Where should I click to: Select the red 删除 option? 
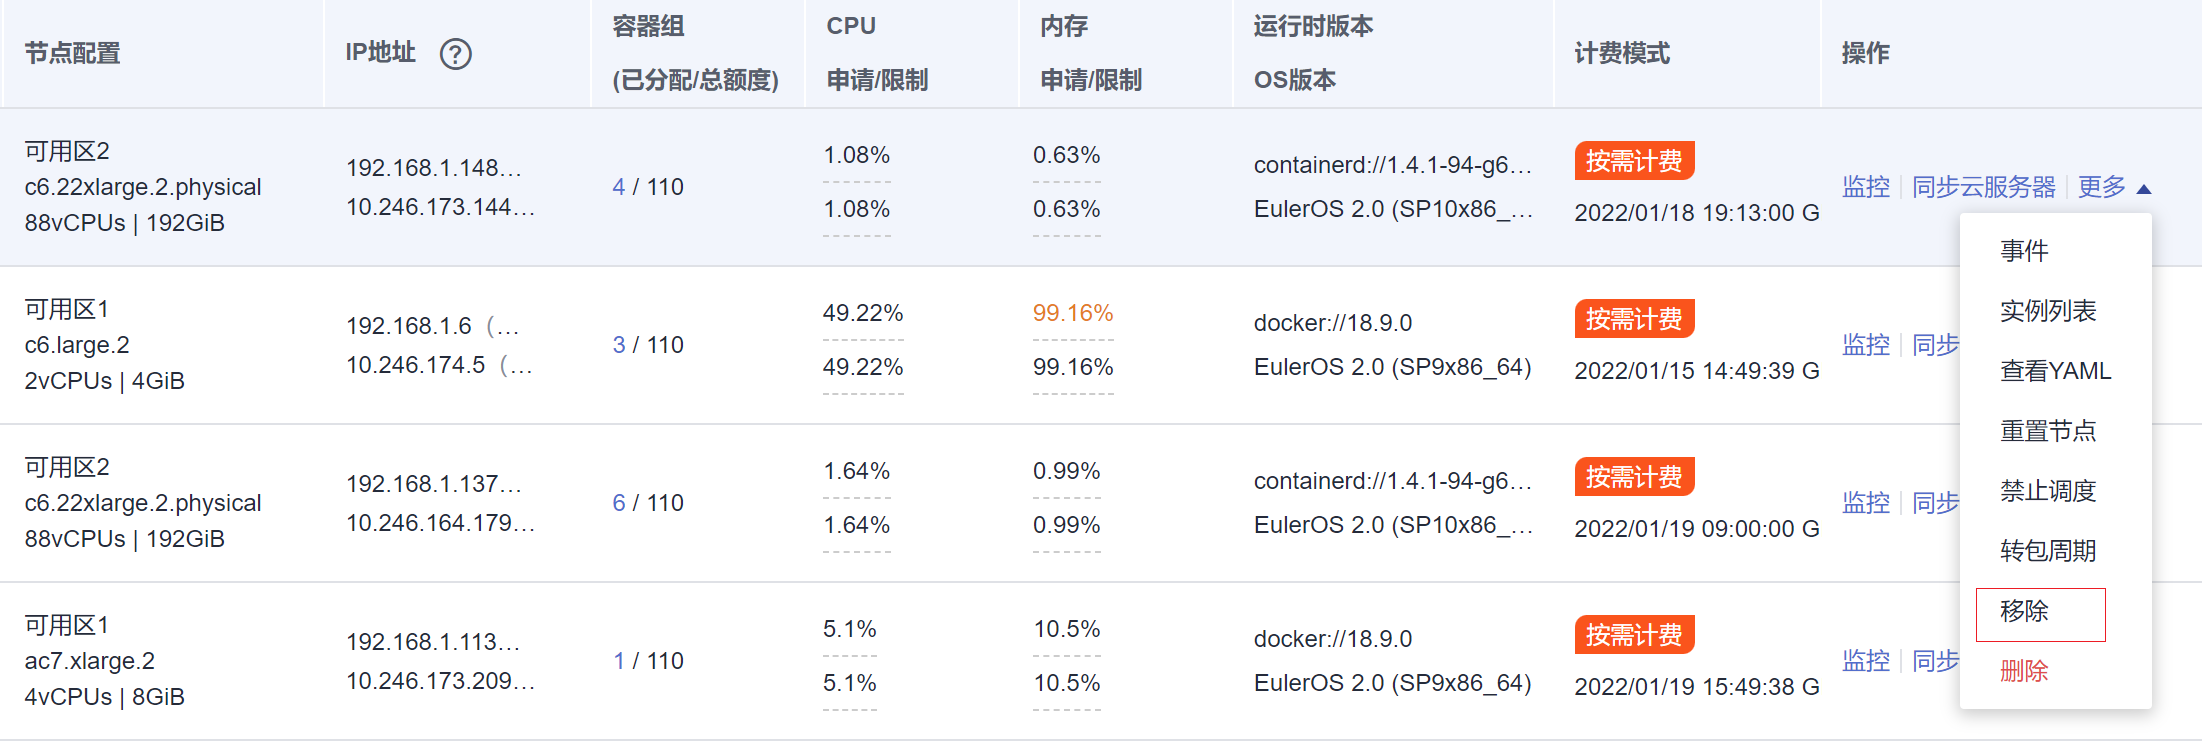click(x=2024, y=671)
